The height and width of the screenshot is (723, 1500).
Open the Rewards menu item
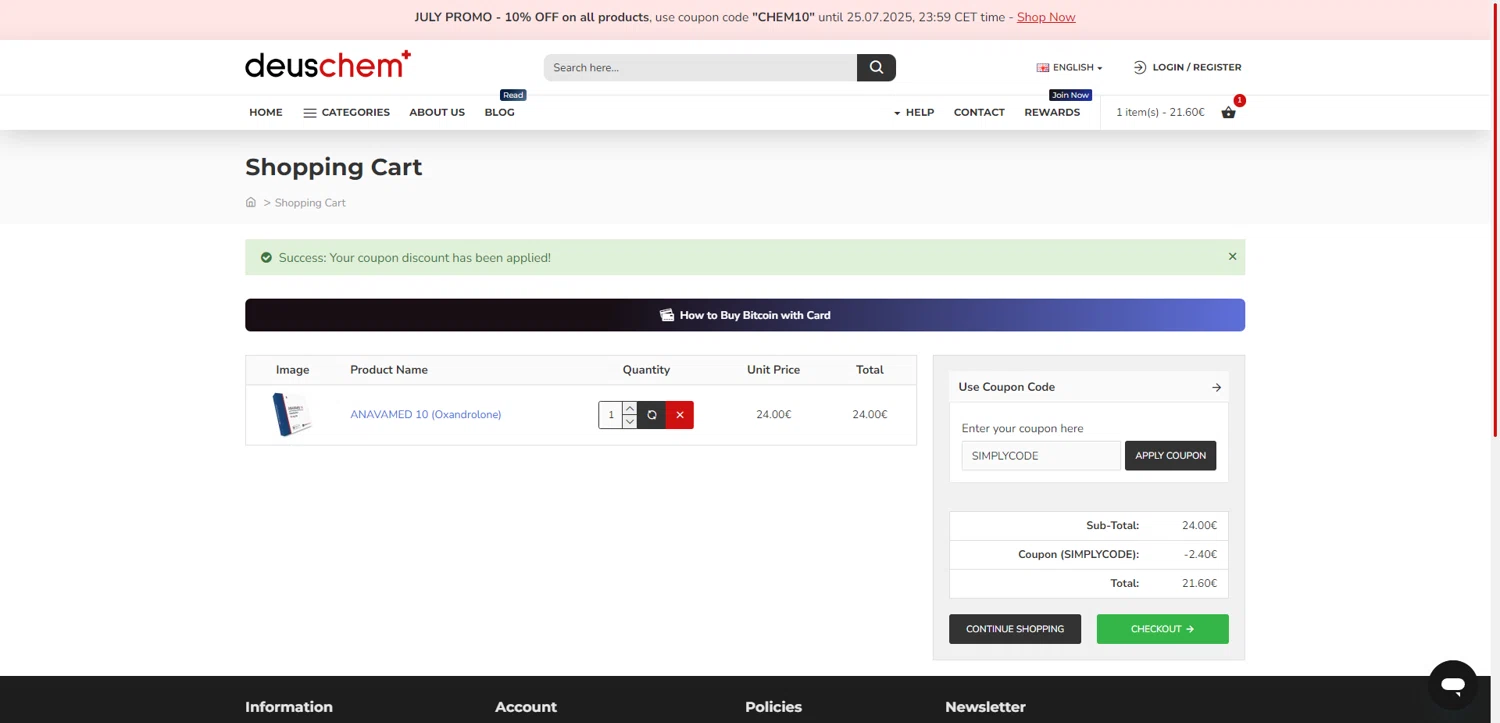(x=1052, y=112)
